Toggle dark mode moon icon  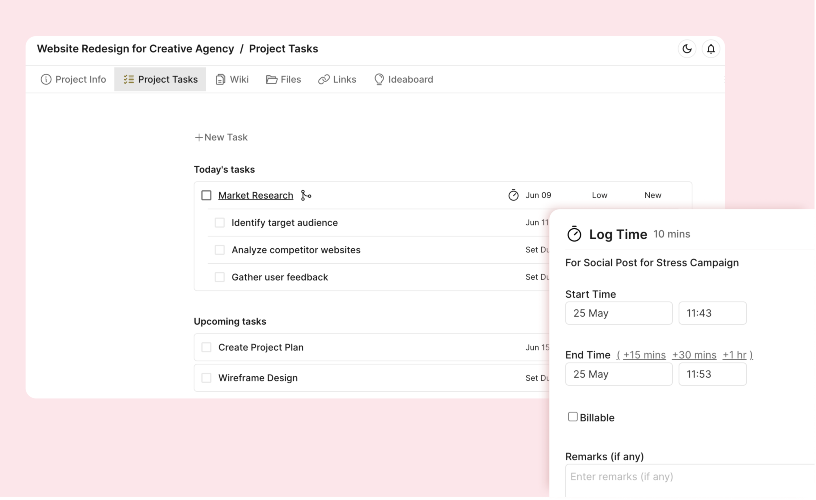[x=687, y=49]
